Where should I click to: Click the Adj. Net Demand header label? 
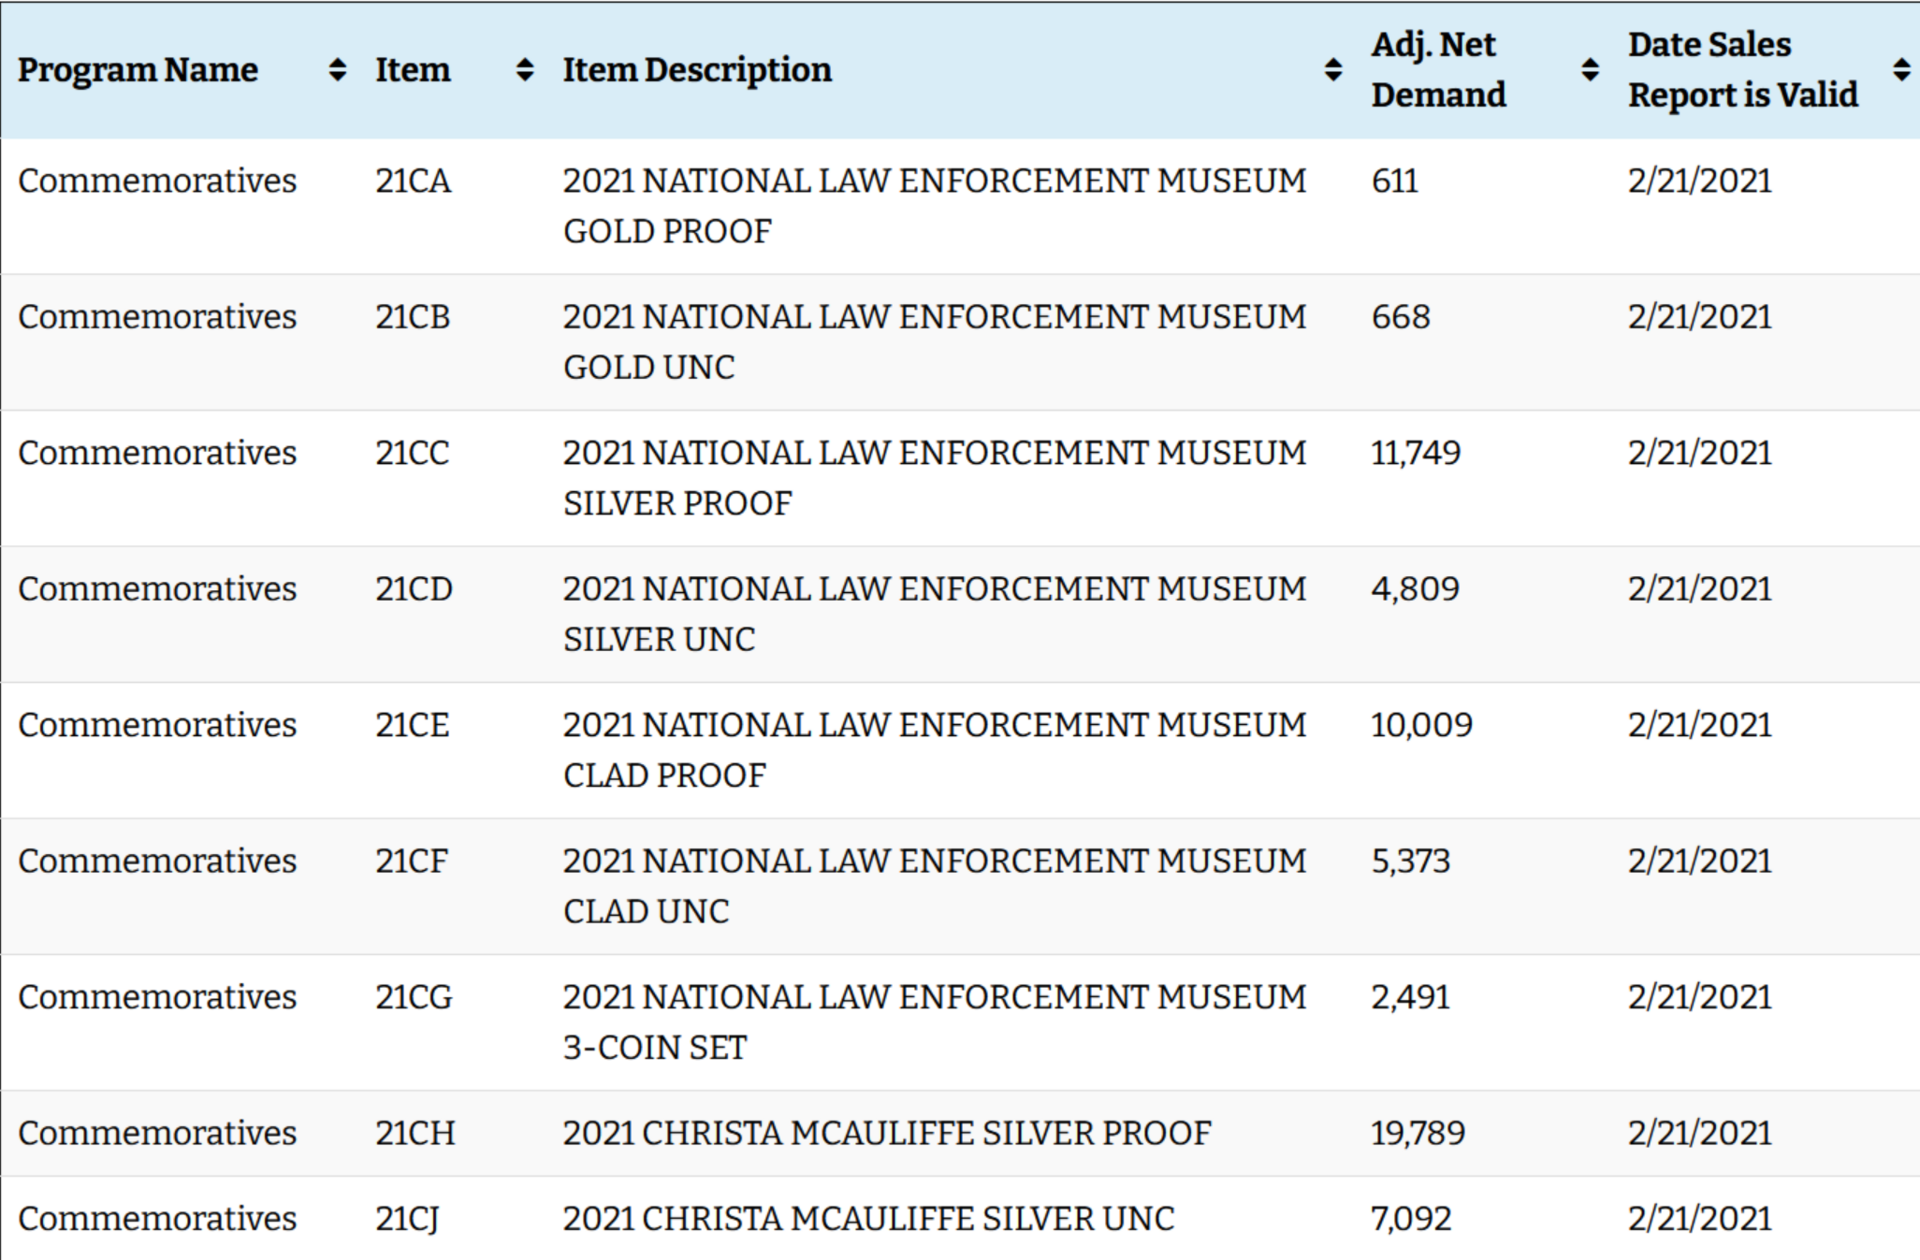pos(1437,70)
